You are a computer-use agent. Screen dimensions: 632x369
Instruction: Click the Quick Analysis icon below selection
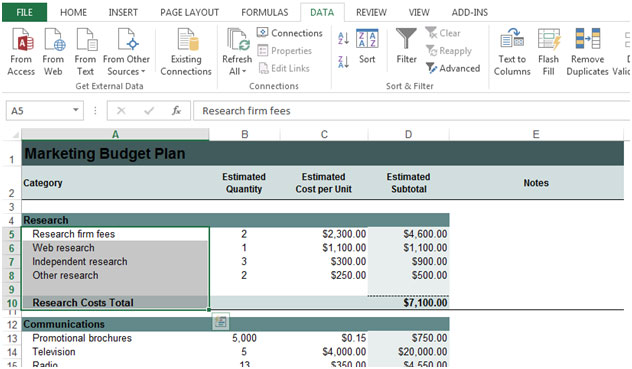[220, 321]
